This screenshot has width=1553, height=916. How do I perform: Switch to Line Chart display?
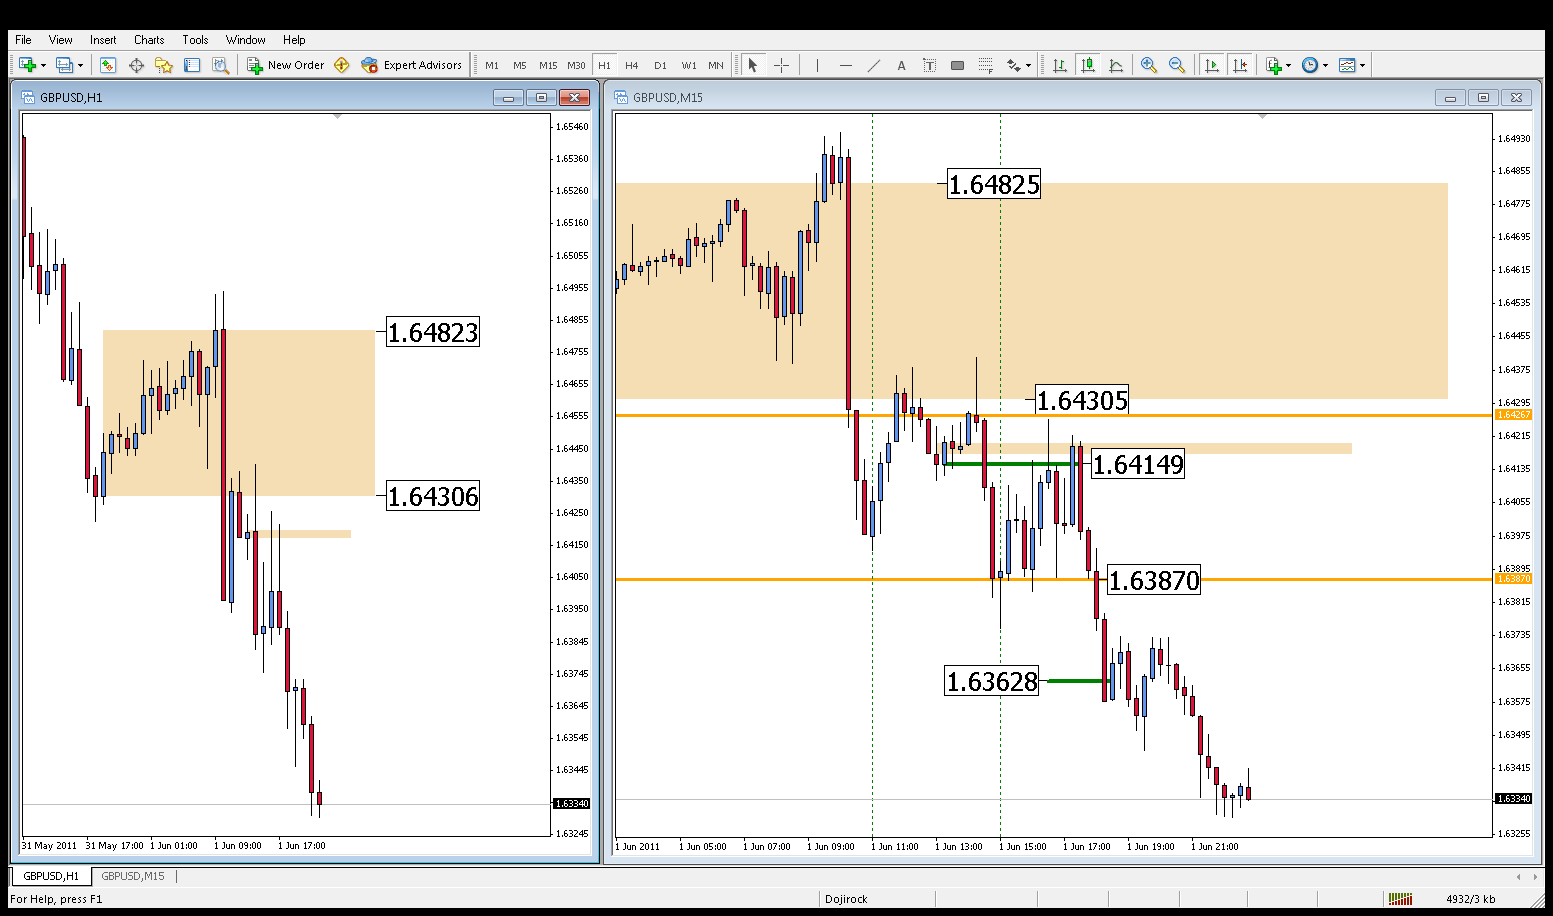coord(1116,65)
